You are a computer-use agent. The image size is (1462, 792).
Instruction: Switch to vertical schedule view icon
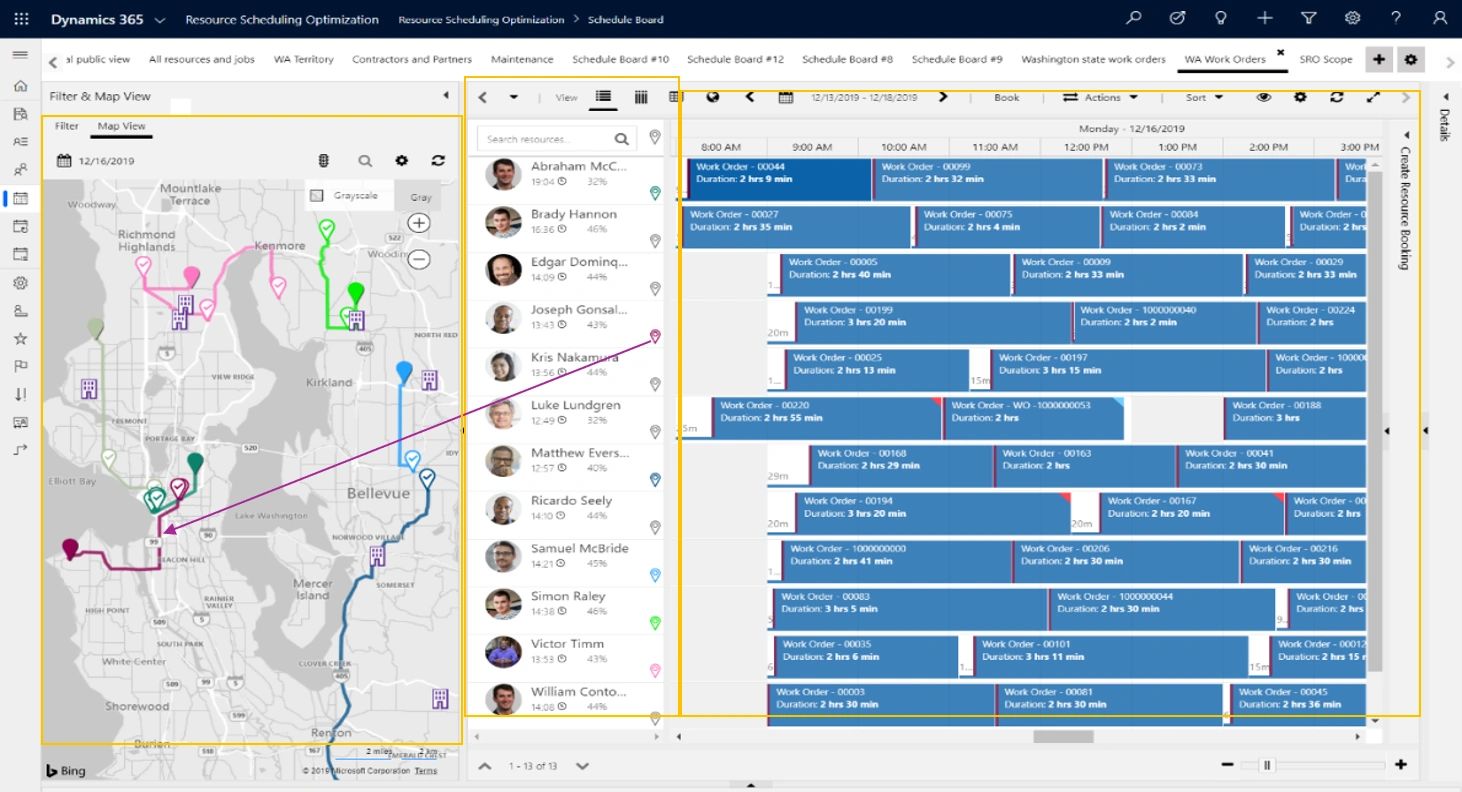pyautogui.click(x=641, y=97)
